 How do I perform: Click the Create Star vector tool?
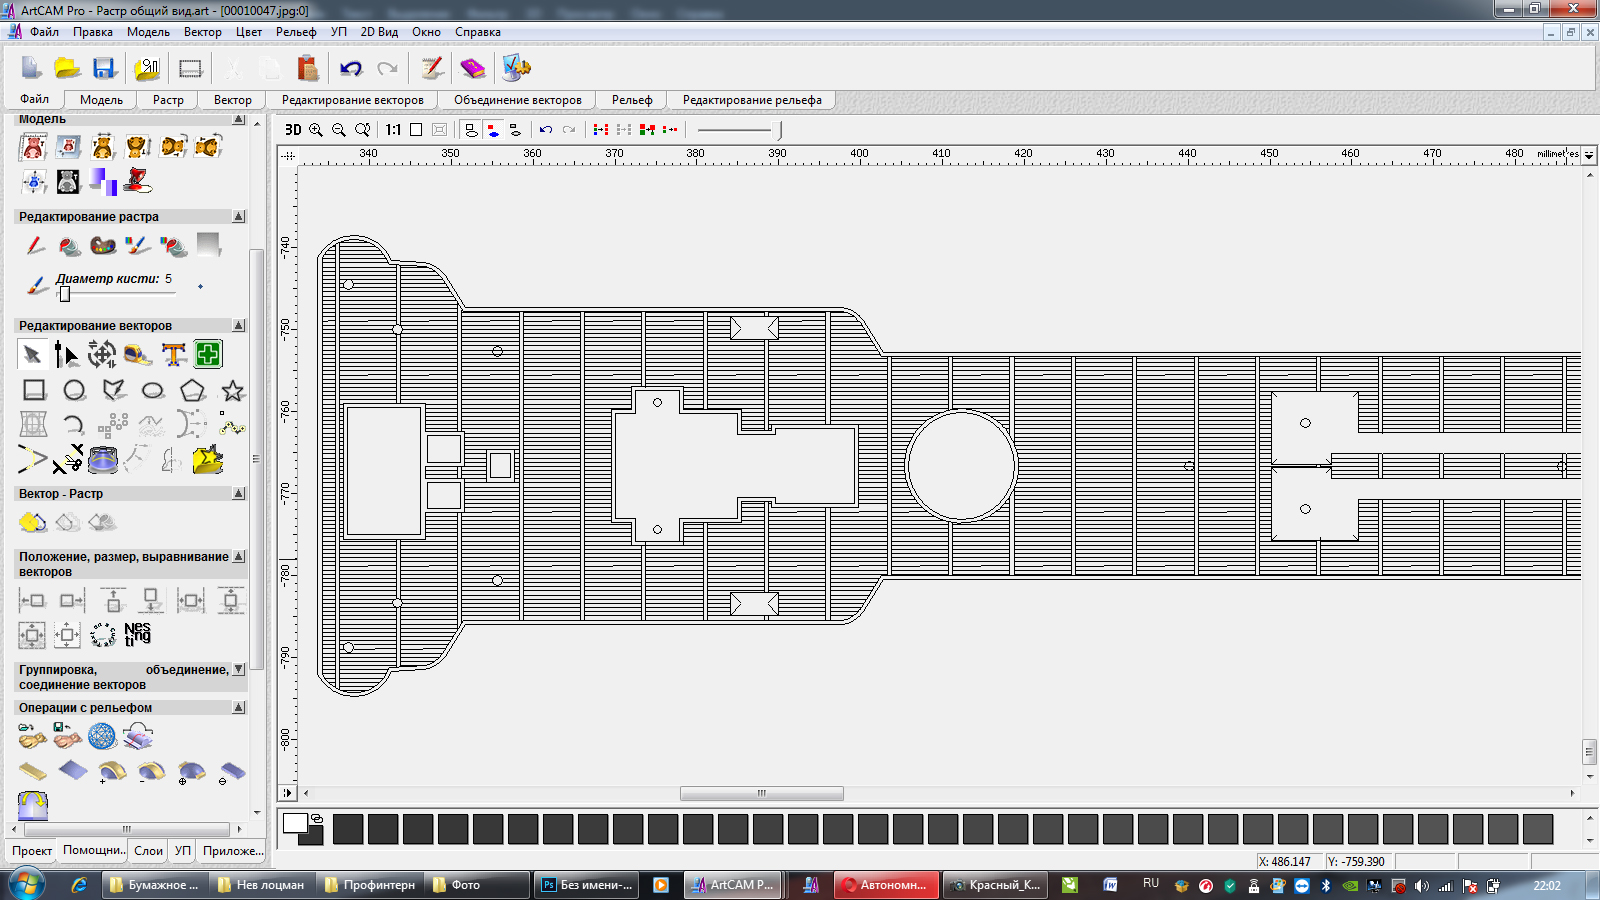tap(233, 391)
